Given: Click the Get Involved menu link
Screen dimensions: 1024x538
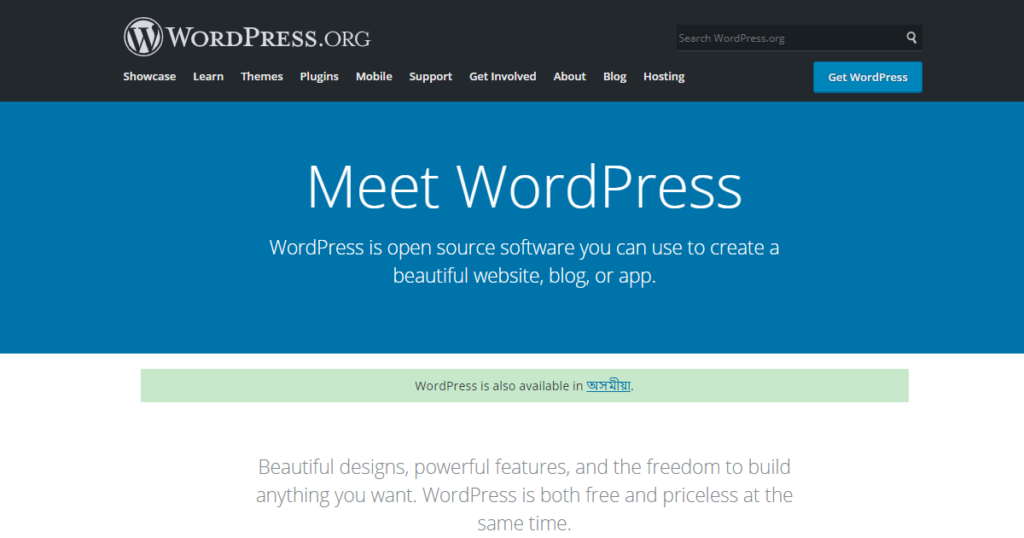Looking at the screenshot, I should click(x=502, y=77).
